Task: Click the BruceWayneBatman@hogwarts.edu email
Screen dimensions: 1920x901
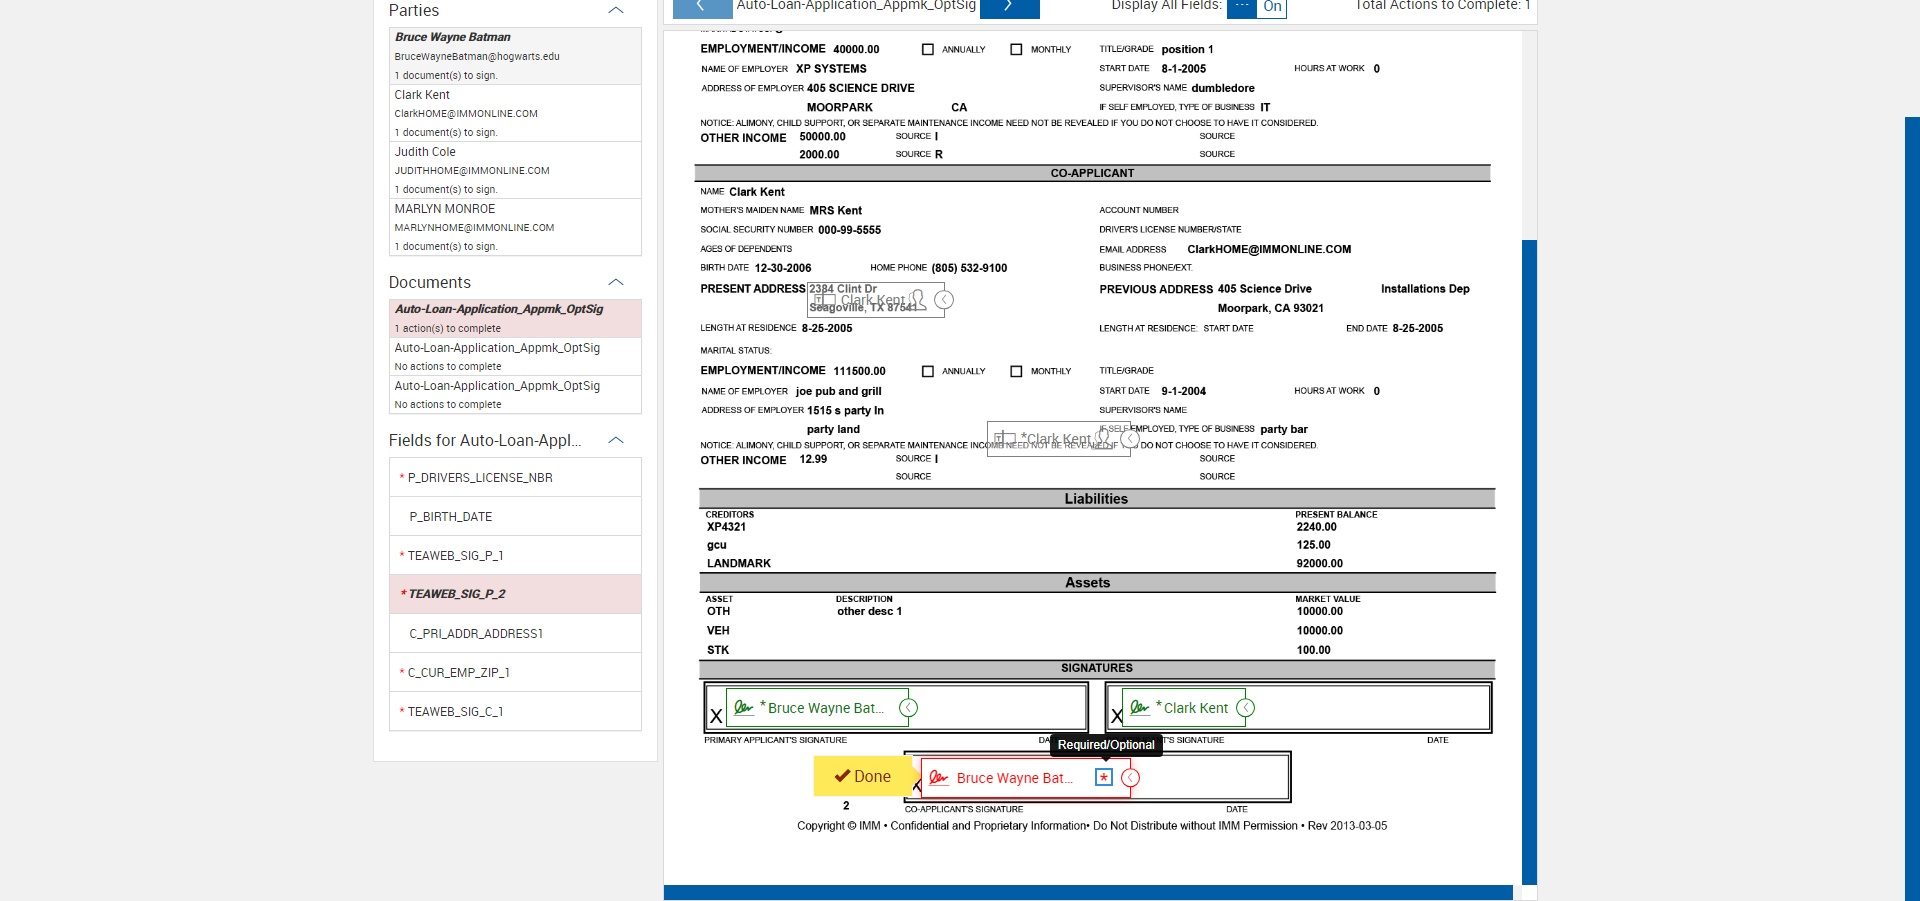Action: click(x=477, y=56)
